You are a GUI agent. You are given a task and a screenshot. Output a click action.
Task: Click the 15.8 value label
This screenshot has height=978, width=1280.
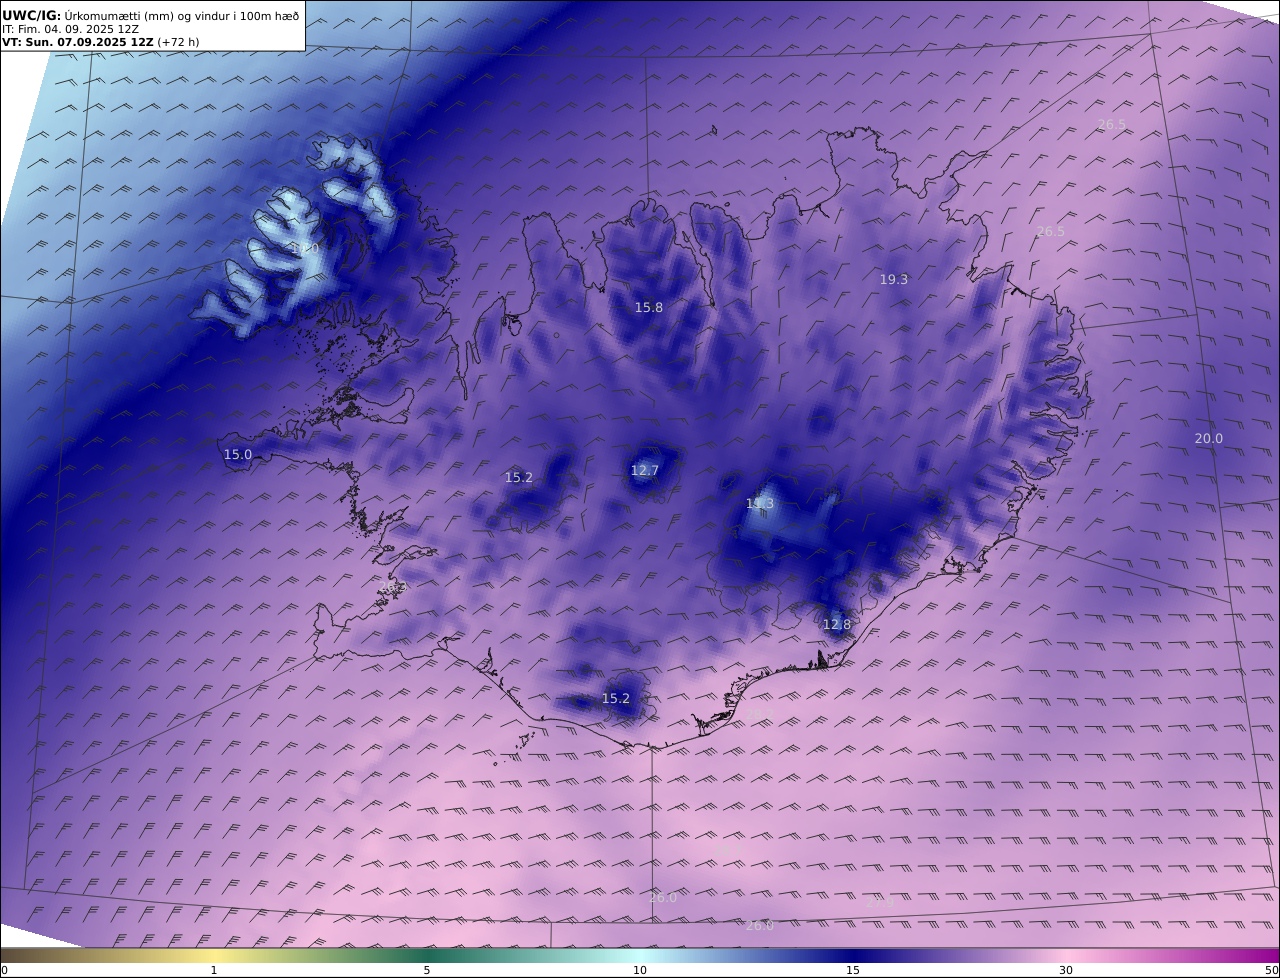(649, 308)
